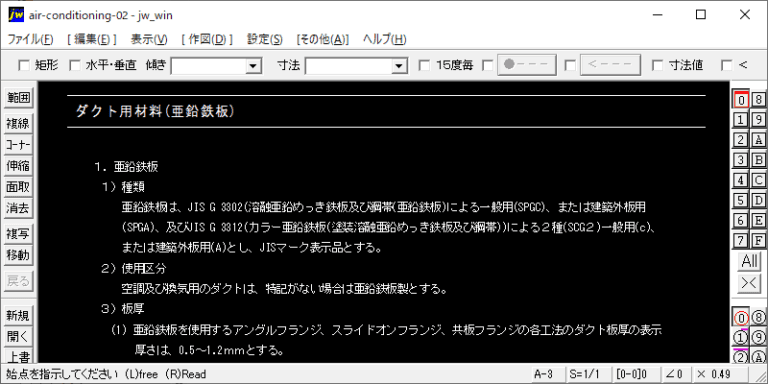768x384 pixels.
Task: Open the 設定(S) menu
Action: [264, 40]
